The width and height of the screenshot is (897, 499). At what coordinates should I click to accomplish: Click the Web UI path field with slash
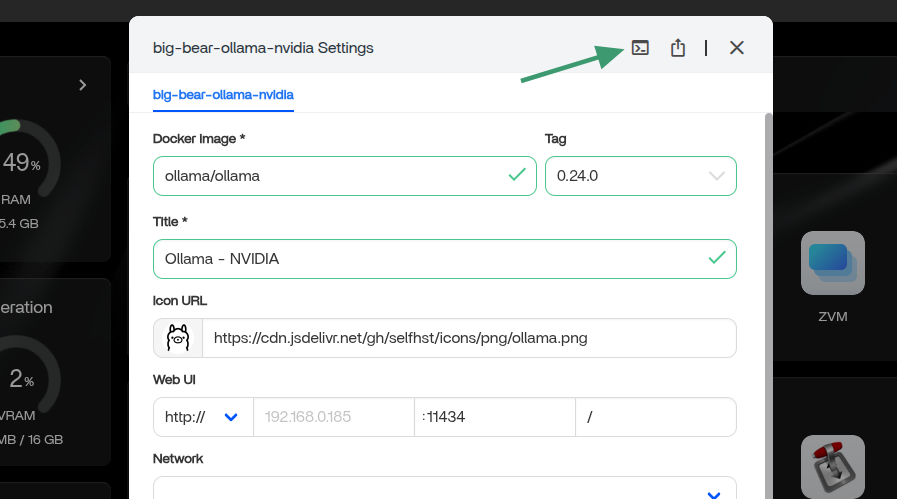pos(656,417)
